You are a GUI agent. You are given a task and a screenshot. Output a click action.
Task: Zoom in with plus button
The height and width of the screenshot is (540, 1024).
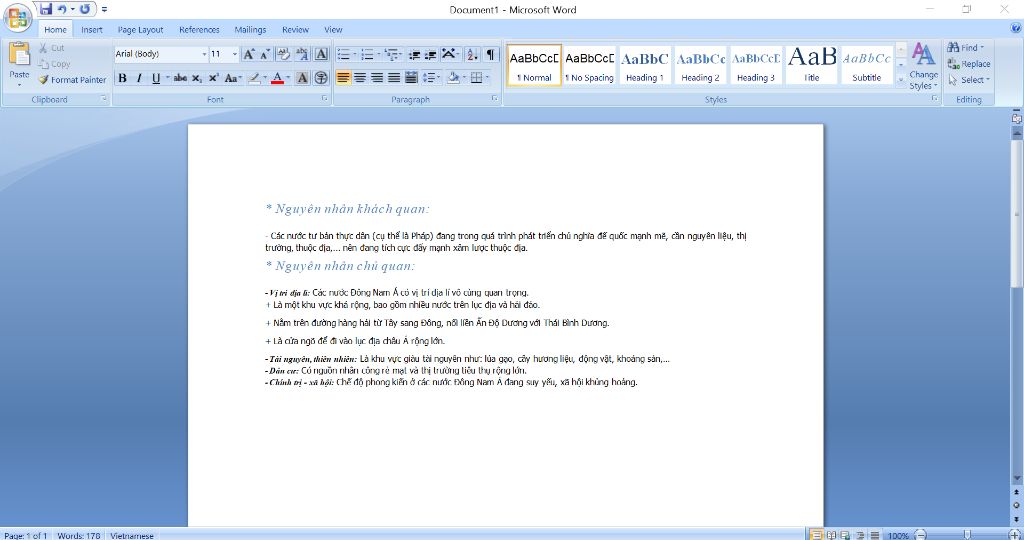click(1014, 535)
